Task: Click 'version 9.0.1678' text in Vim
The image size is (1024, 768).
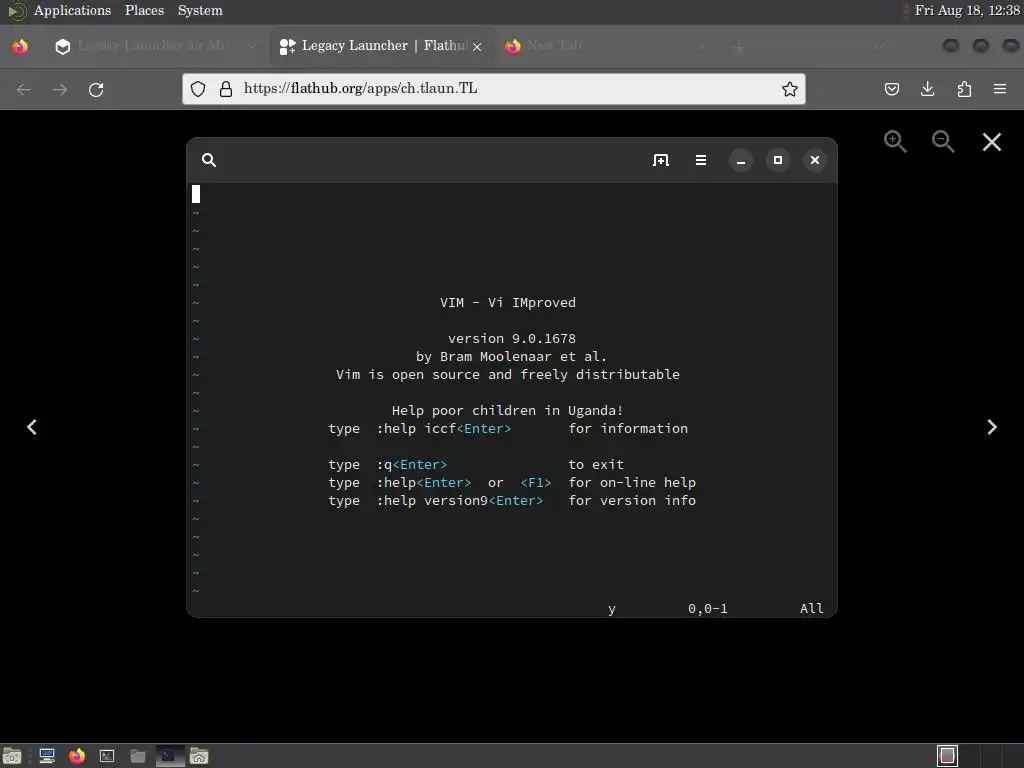Action: [512, 339]
